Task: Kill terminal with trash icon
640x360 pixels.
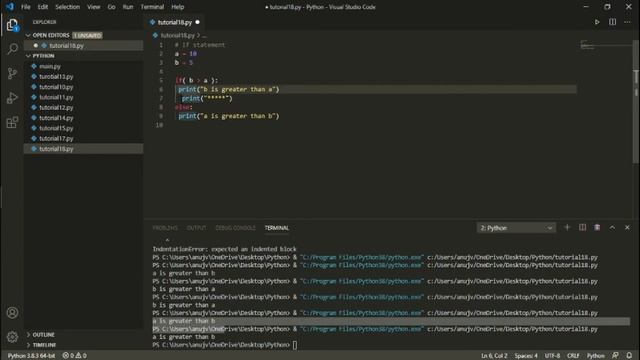Action: (x=597, y=227)
